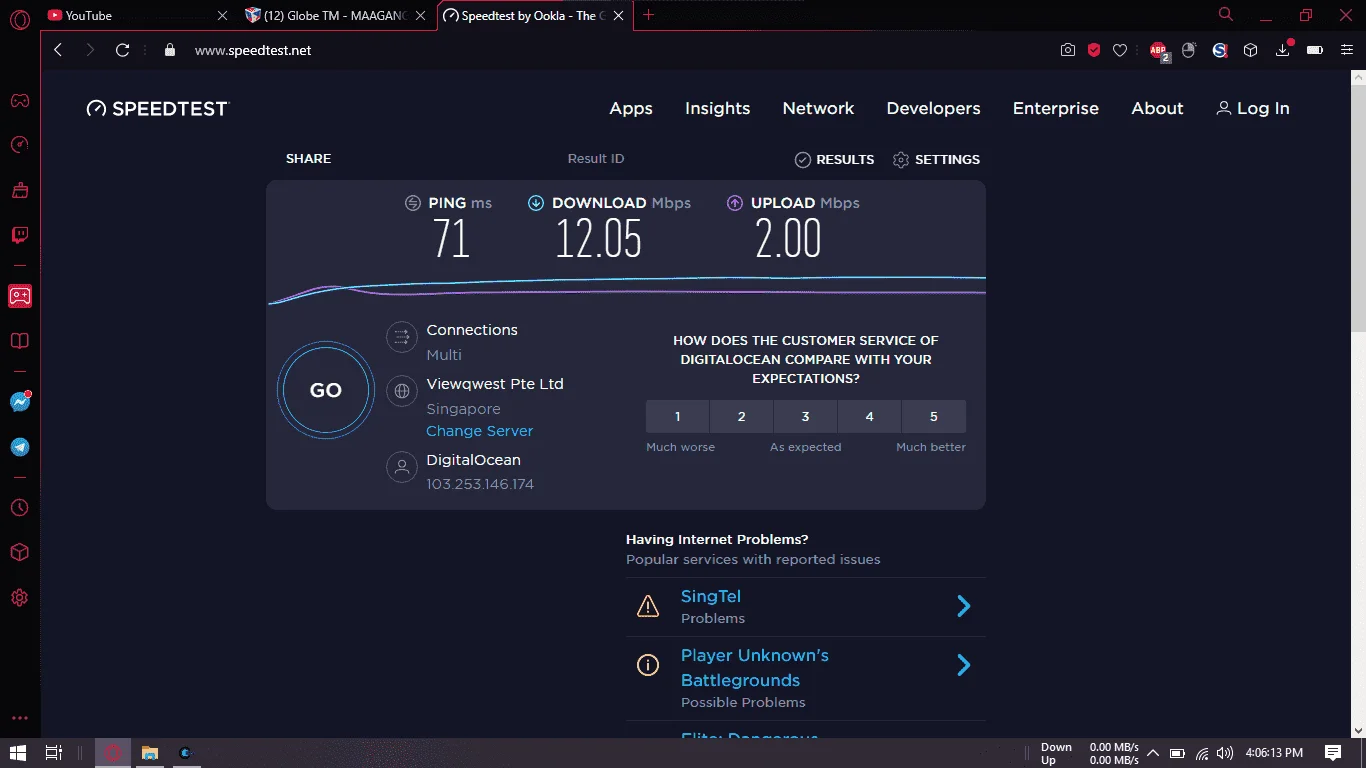Open History clock icon in sidebar
1366x768 pixels.
[x=19, y=508]
